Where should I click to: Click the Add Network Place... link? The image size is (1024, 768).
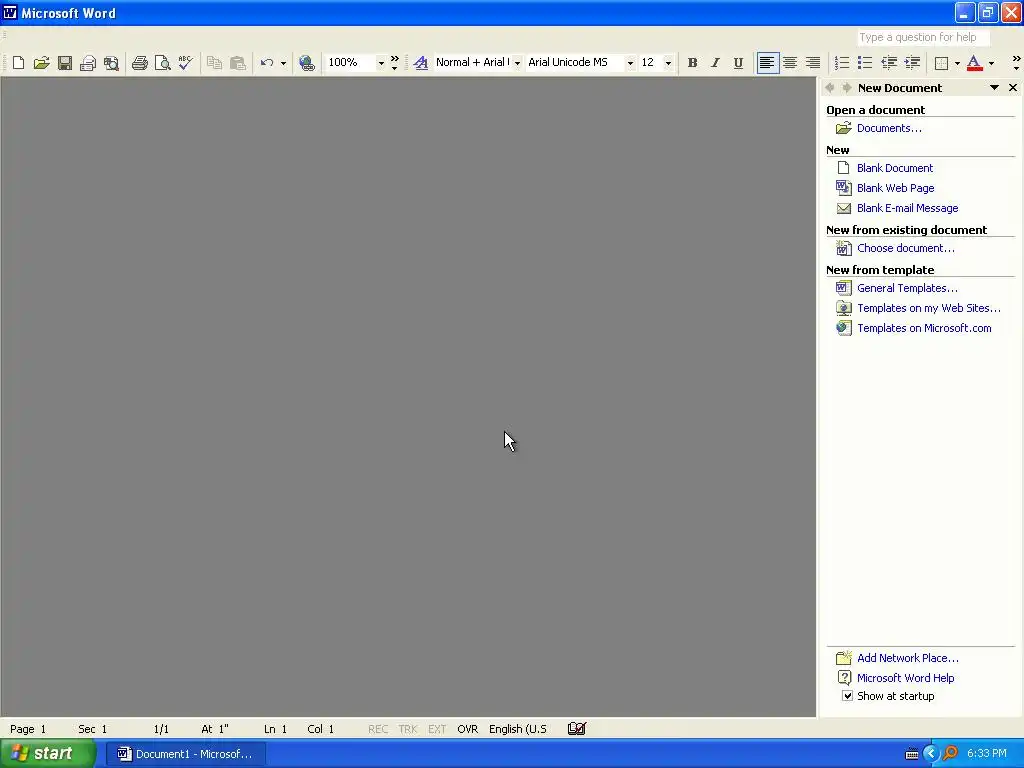click(908, 658)
